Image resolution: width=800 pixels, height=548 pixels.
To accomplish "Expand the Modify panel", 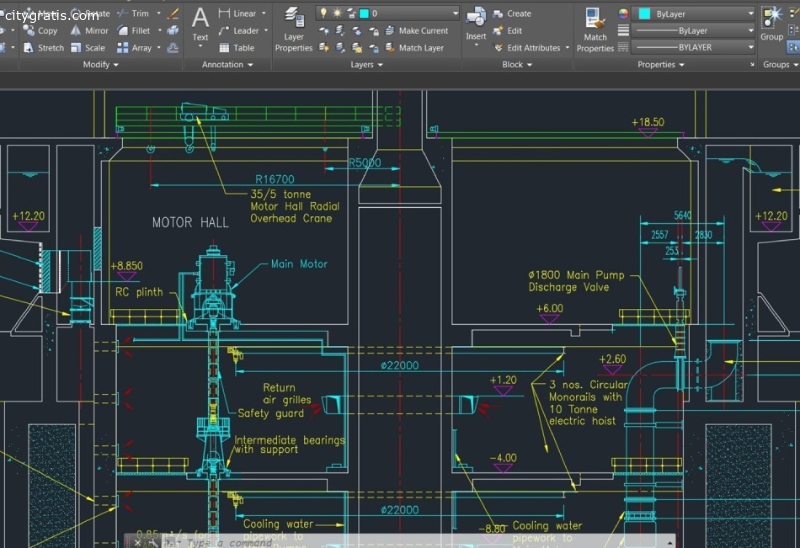I will click(100, 64).
